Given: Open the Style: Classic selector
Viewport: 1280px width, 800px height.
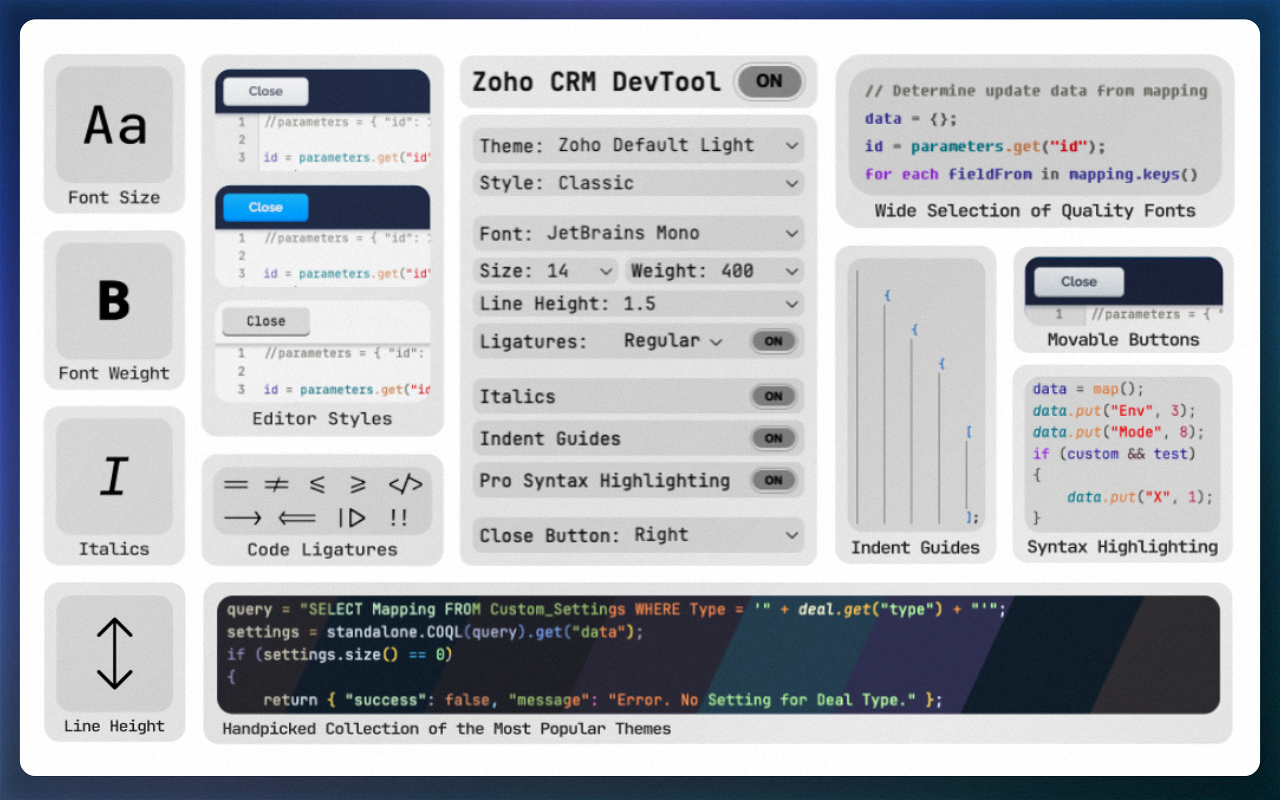Looking at the screenshot, I should coord(637,183).
